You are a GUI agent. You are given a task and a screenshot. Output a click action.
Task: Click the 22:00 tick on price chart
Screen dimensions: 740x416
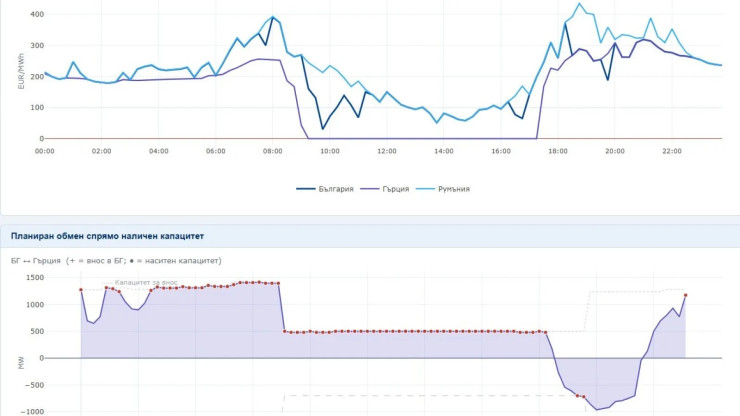pos(672,151)
